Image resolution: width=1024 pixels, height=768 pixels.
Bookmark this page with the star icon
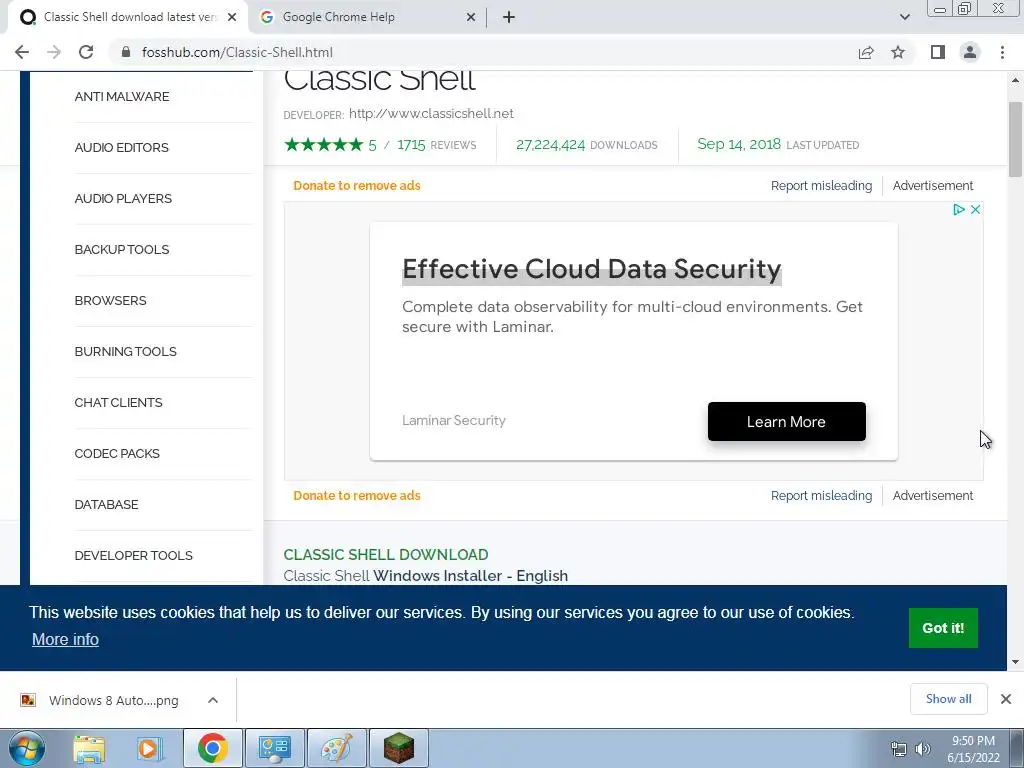tap(898, 52)
